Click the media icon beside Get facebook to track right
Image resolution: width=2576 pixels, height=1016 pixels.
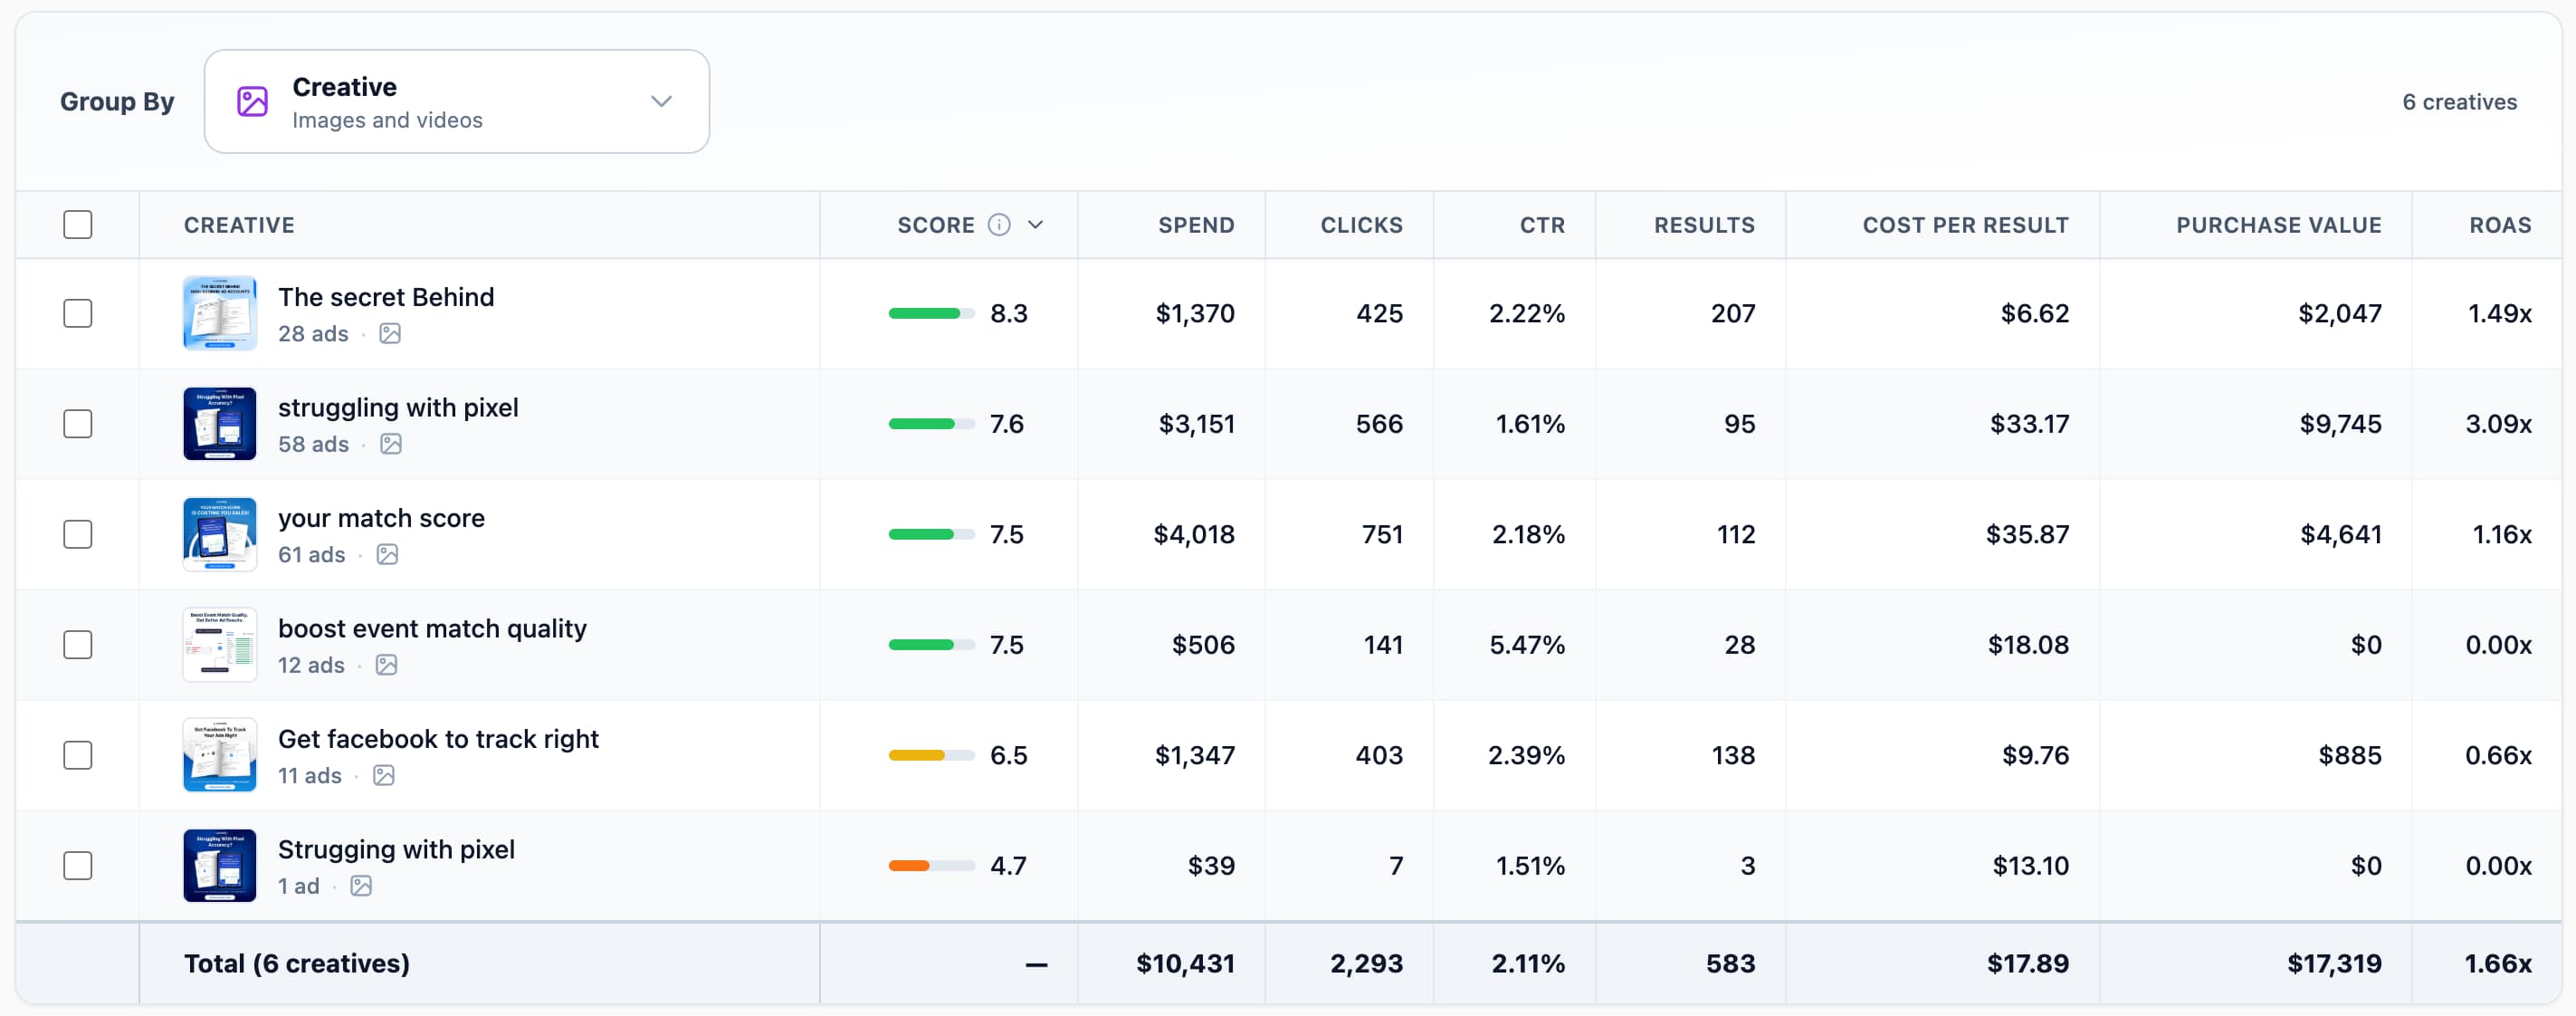[384, 775]
